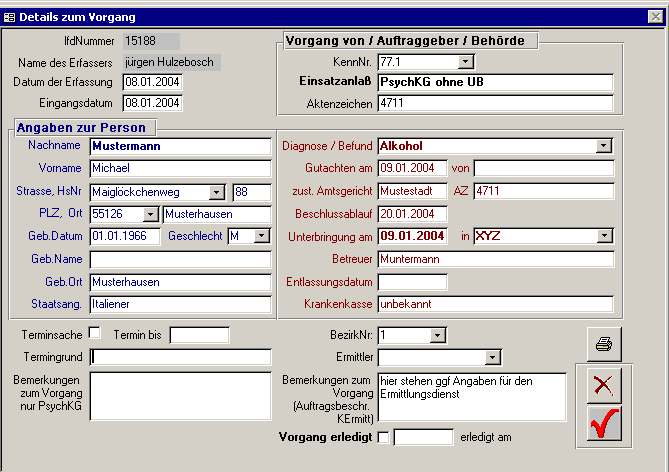Close the Details zum Vorgang window
This screenshot has height=472, width=669.
655,17
